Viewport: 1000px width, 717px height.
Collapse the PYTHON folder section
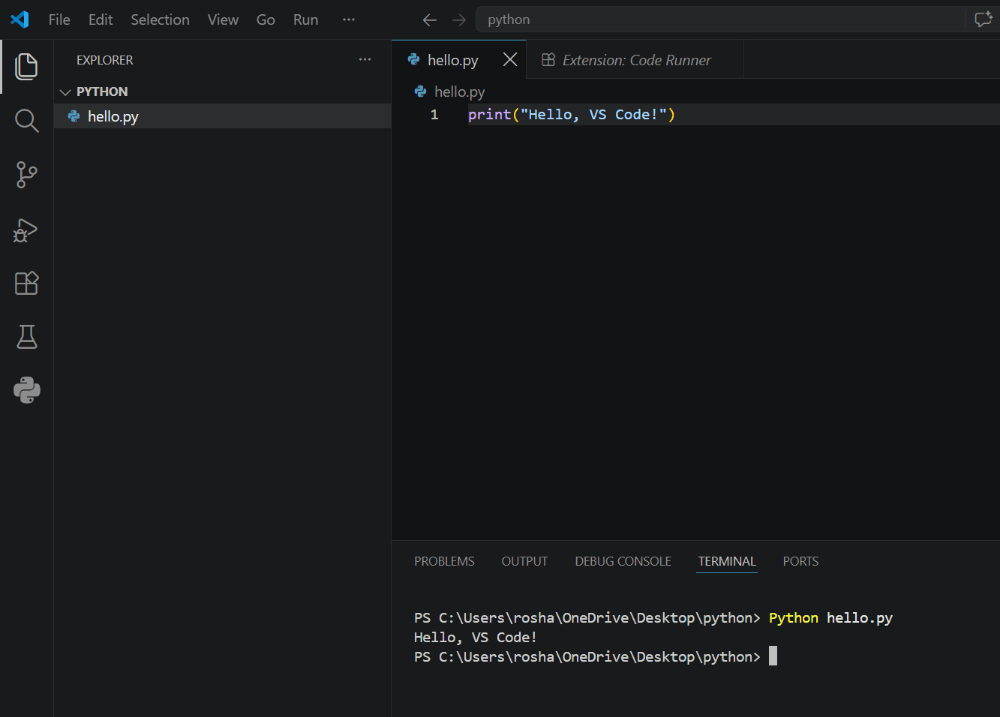pyautogui.click(x=65, y=92)
